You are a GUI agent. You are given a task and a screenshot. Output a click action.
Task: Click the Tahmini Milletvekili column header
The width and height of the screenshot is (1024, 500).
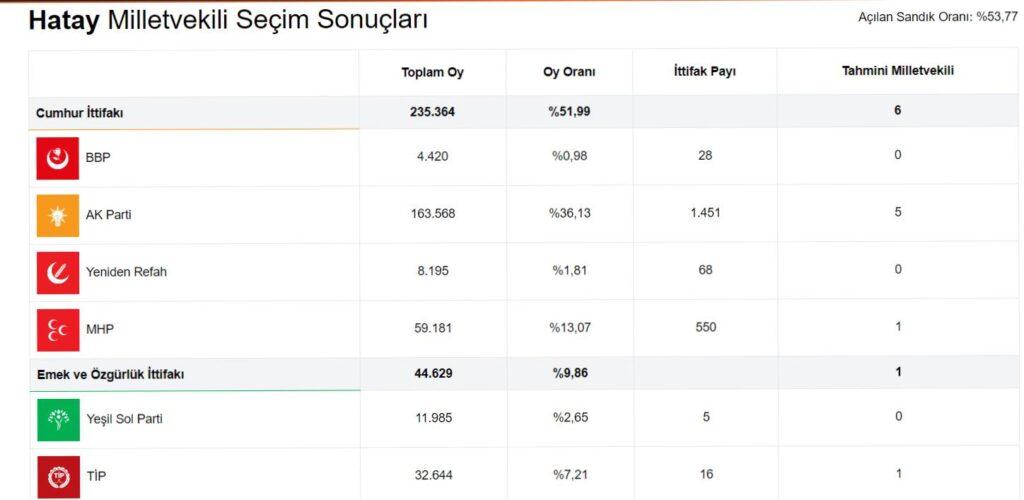point(898,71)
